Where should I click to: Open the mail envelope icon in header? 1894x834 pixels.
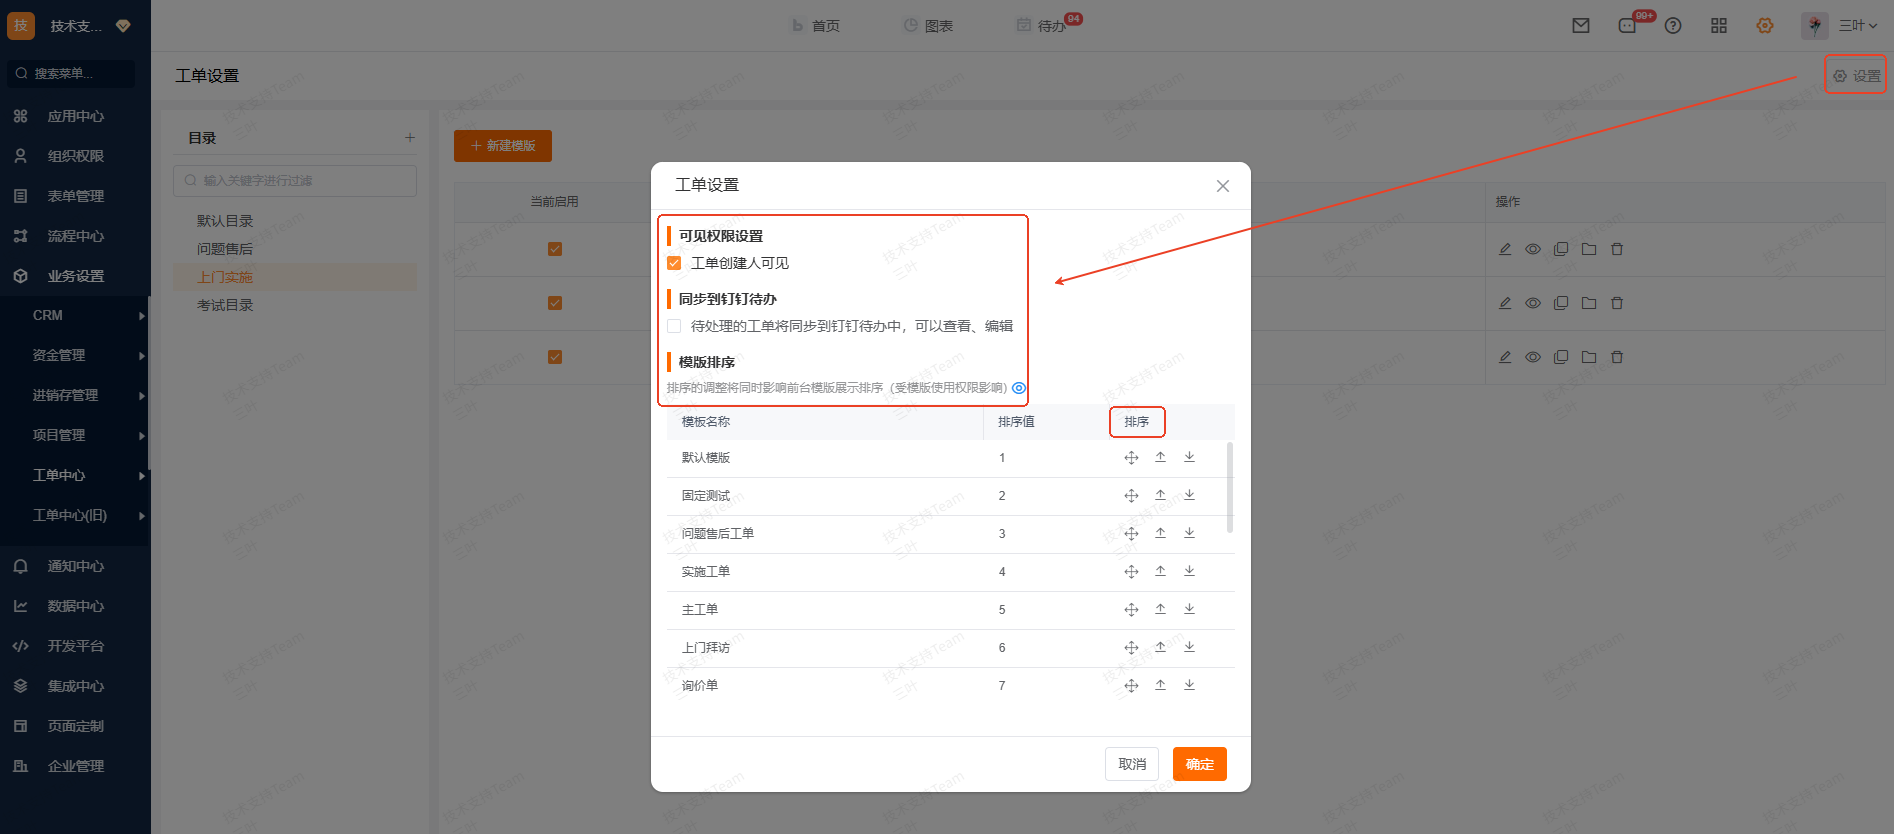point(1580,26)
